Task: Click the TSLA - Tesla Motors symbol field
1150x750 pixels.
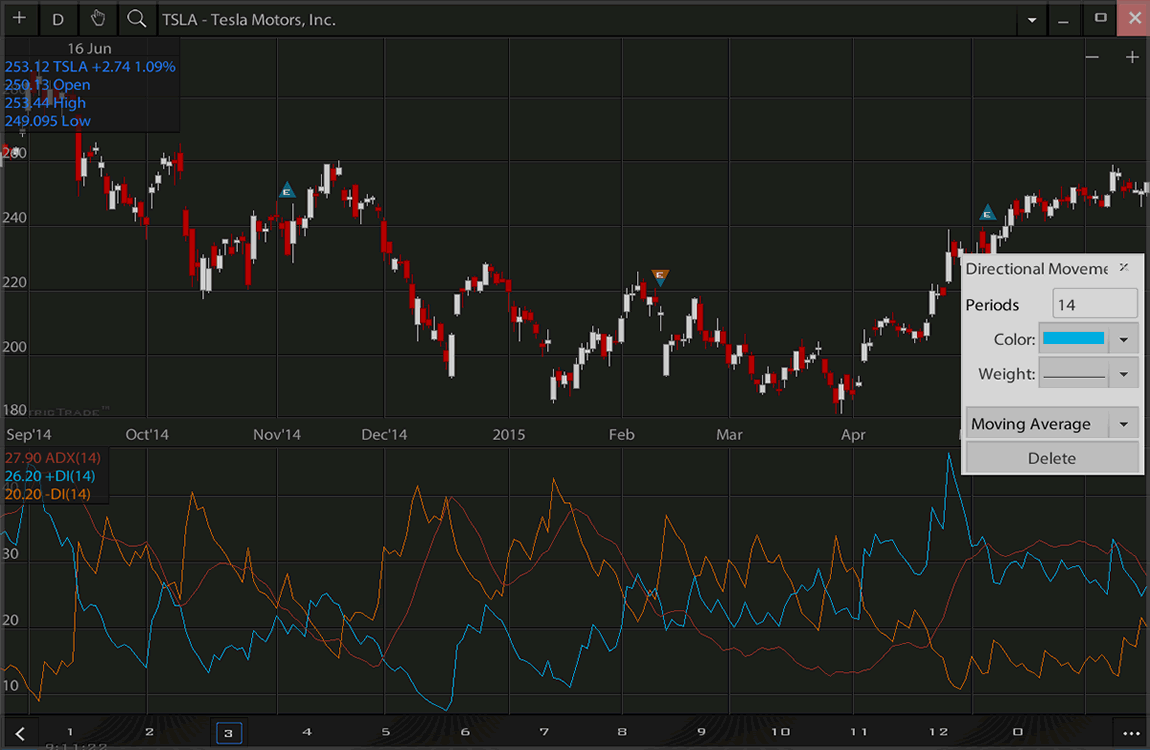Action: pos(587,20)
